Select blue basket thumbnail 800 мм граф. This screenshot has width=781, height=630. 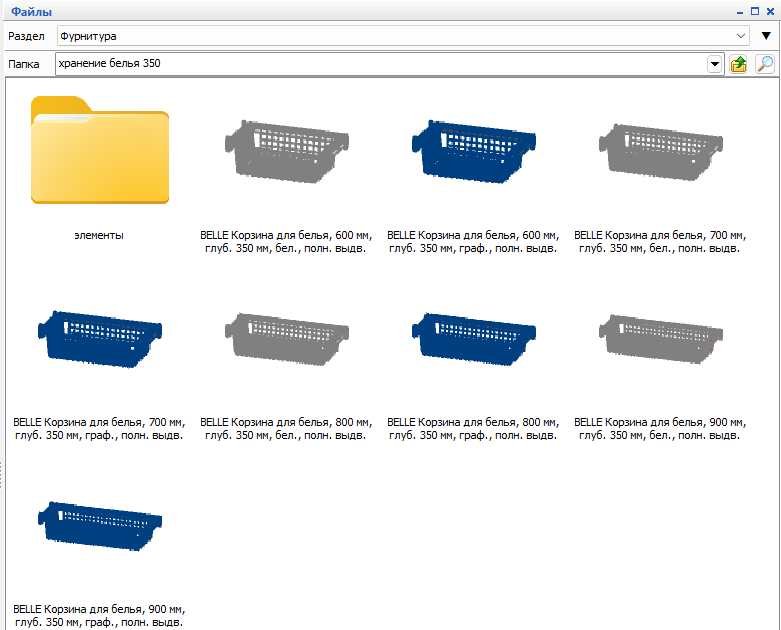coord(474,339)
